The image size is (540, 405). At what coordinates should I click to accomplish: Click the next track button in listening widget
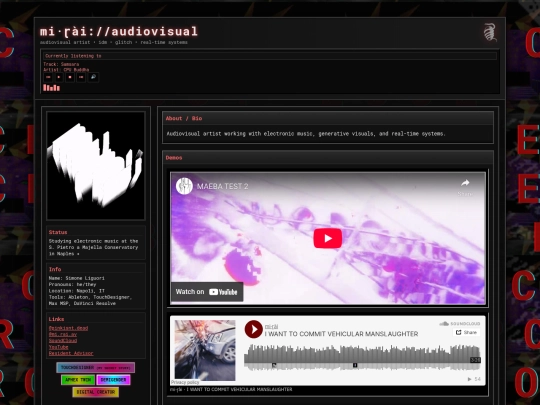coord(81,77)
